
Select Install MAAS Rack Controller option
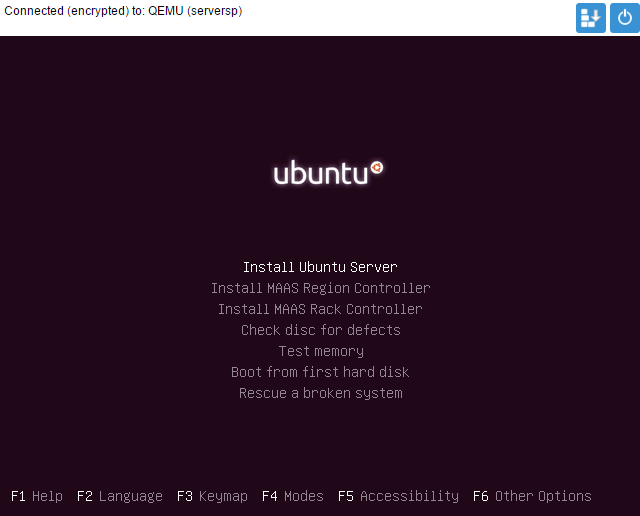tap(320, 309)
